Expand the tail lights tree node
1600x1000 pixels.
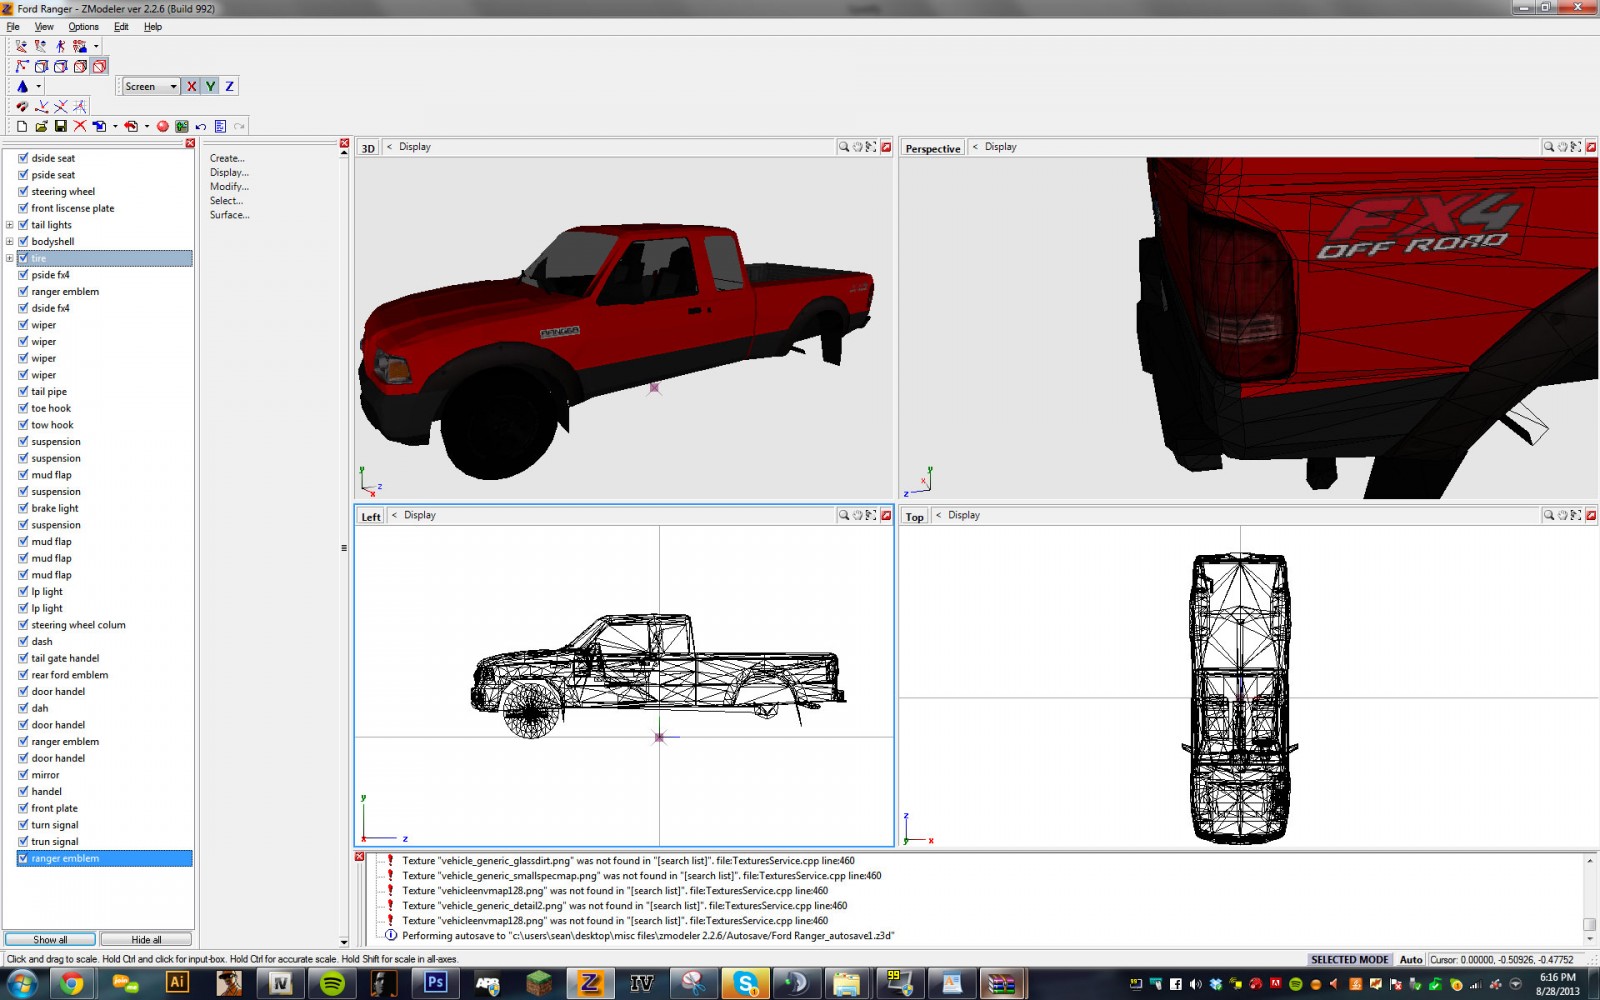click(10, 225)
